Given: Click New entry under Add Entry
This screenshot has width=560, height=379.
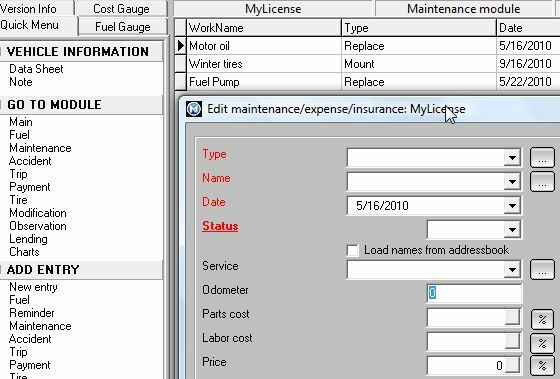Looking at the screenshot, I should [x=33, y=287].
